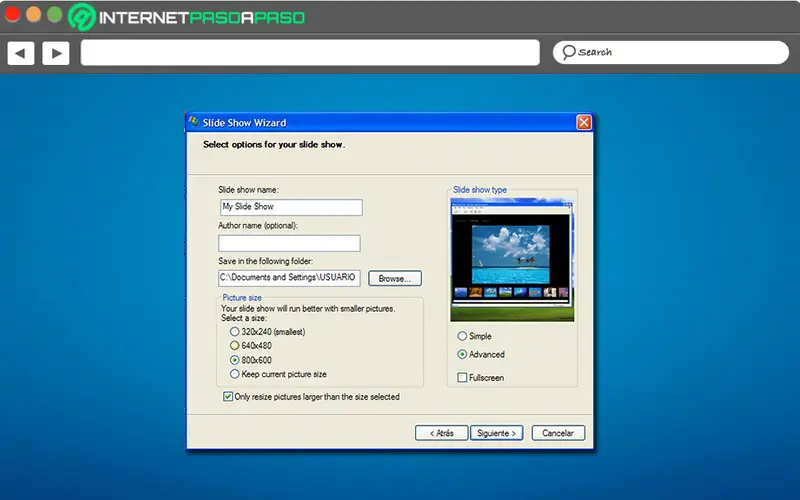
Task: Click the "Author name (optional):" label
Action: click(x=258, y=225)
